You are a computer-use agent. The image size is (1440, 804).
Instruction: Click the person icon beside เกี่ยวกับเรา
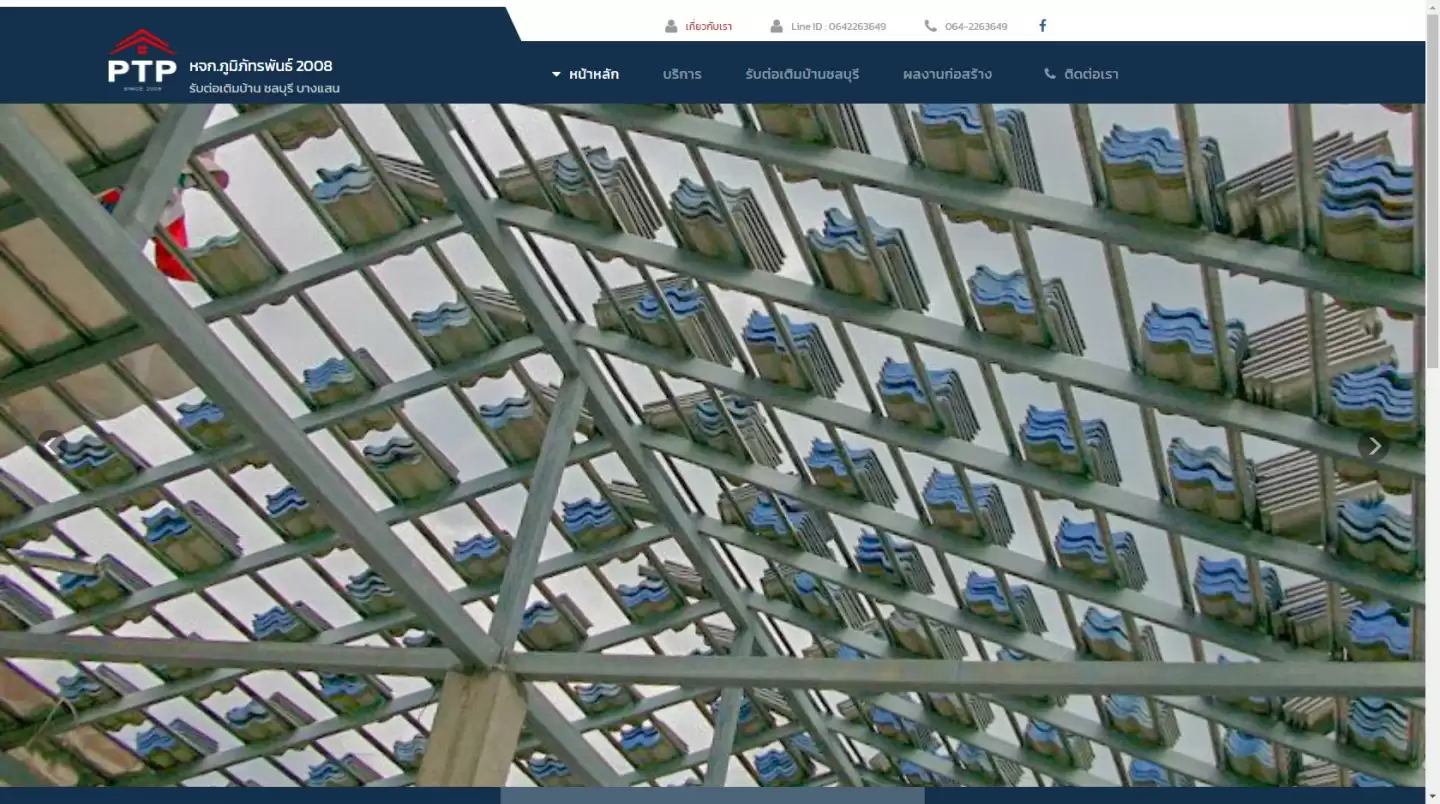click(671, 26)
